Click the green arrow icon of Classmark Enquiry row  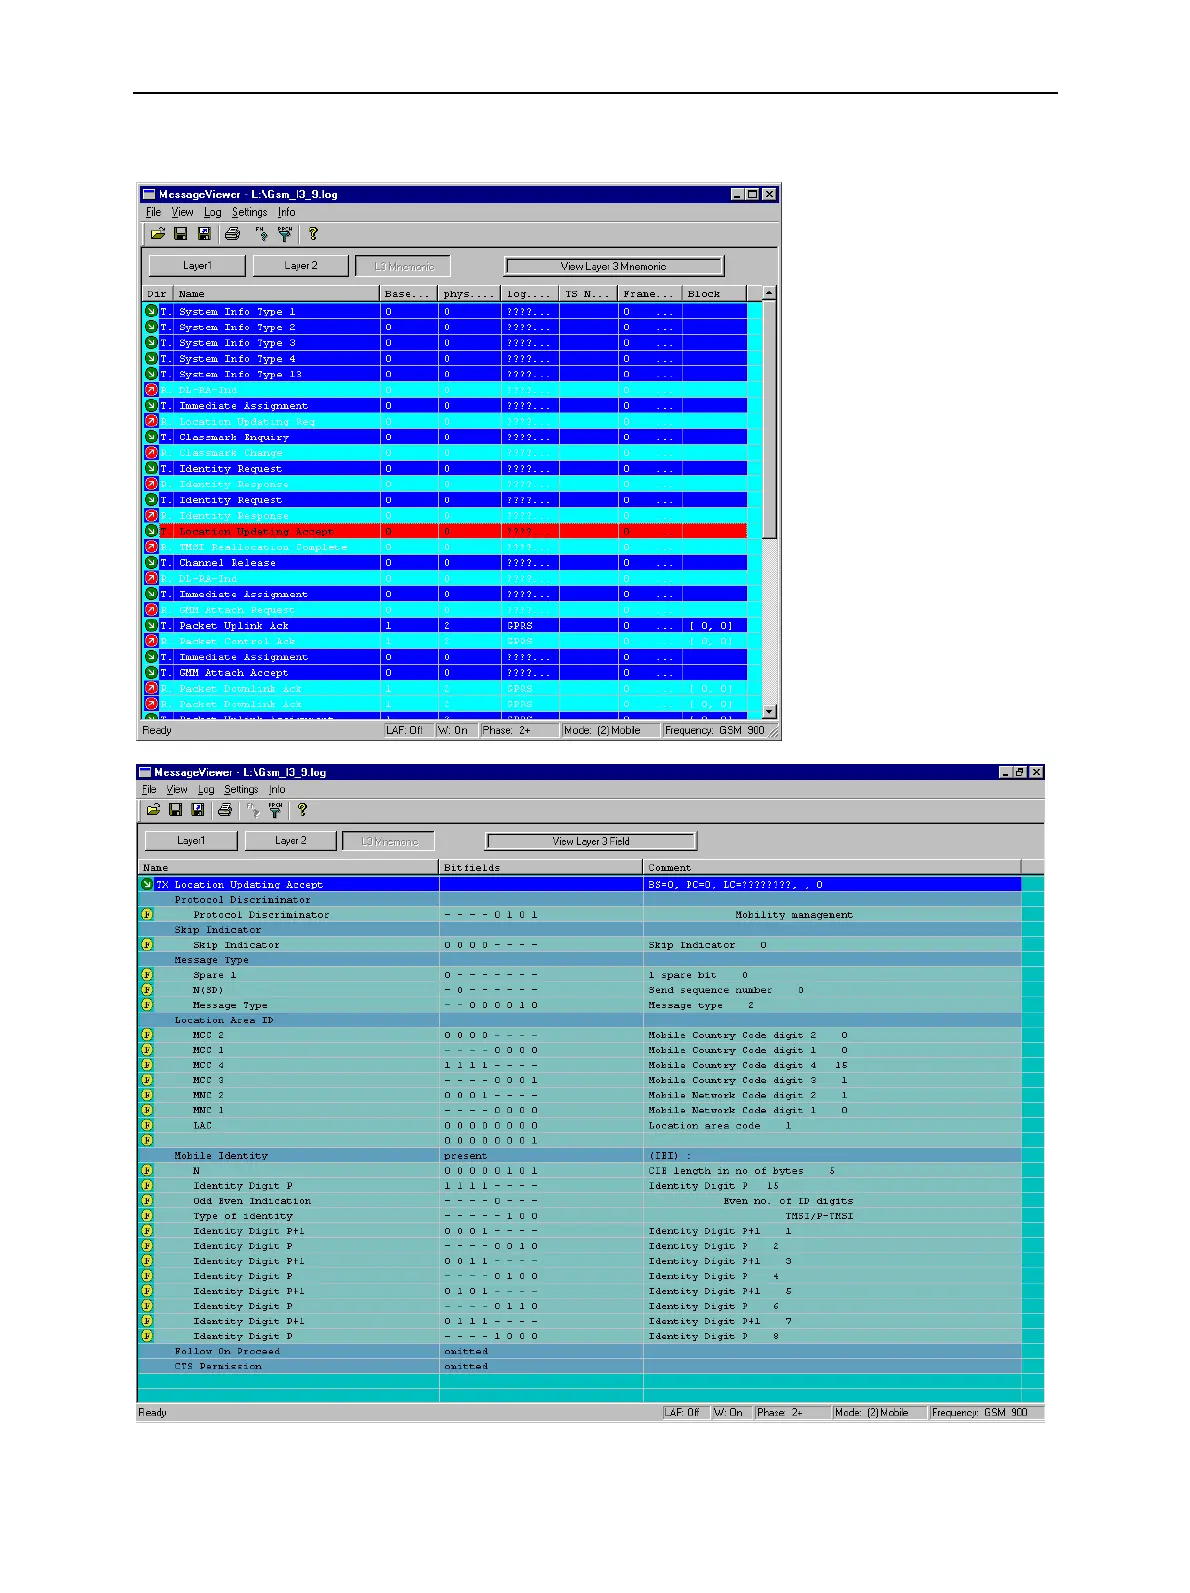(151, 437)
